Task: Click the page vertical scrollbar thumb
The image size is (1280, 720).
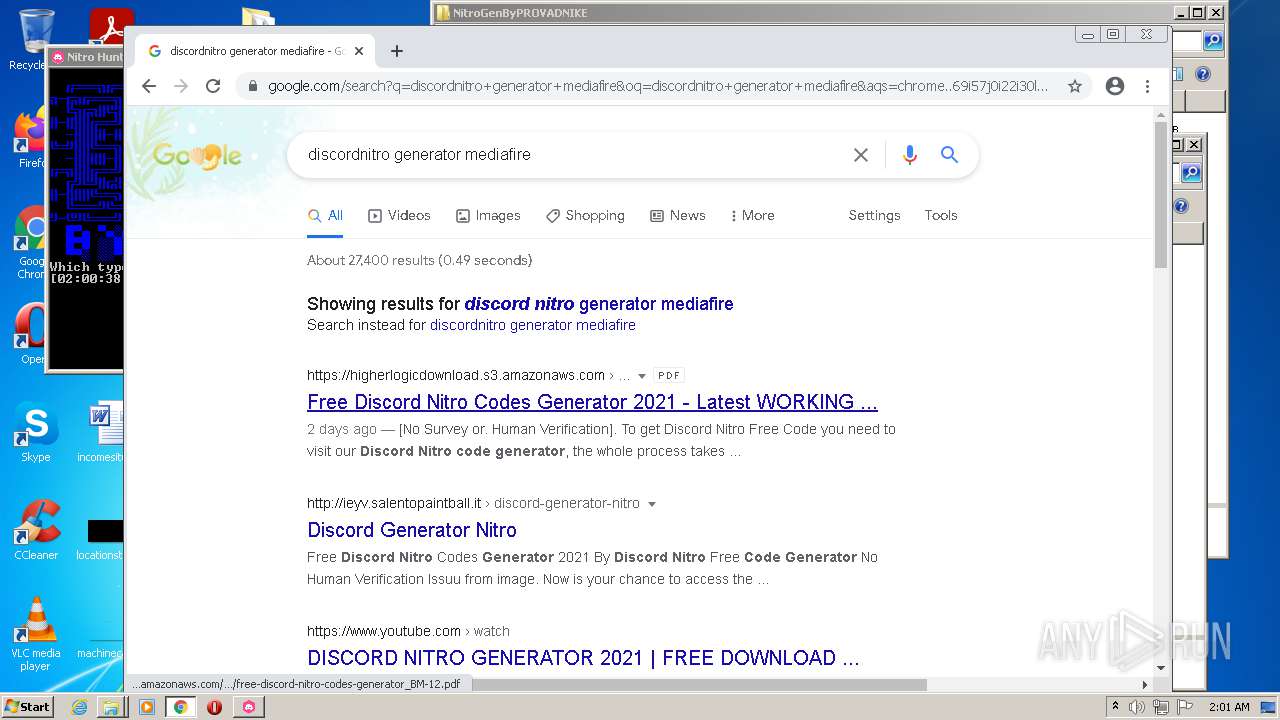Action: [x=1161, y=195]
